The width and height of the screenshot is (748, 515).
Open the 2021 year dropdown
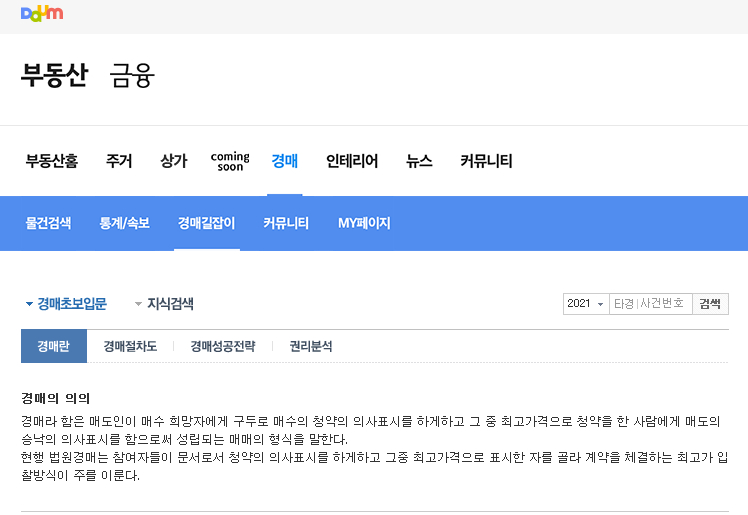(586, 304)
